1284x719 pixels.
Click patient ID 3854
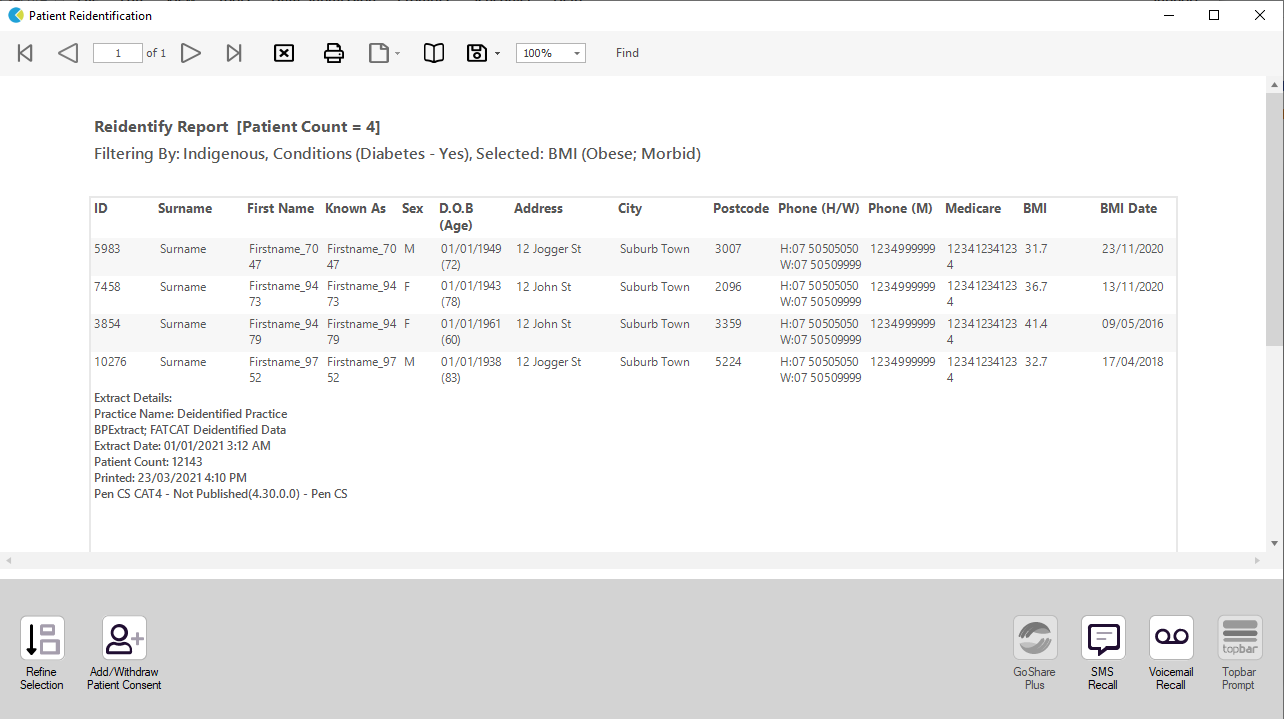pos(107,324)
